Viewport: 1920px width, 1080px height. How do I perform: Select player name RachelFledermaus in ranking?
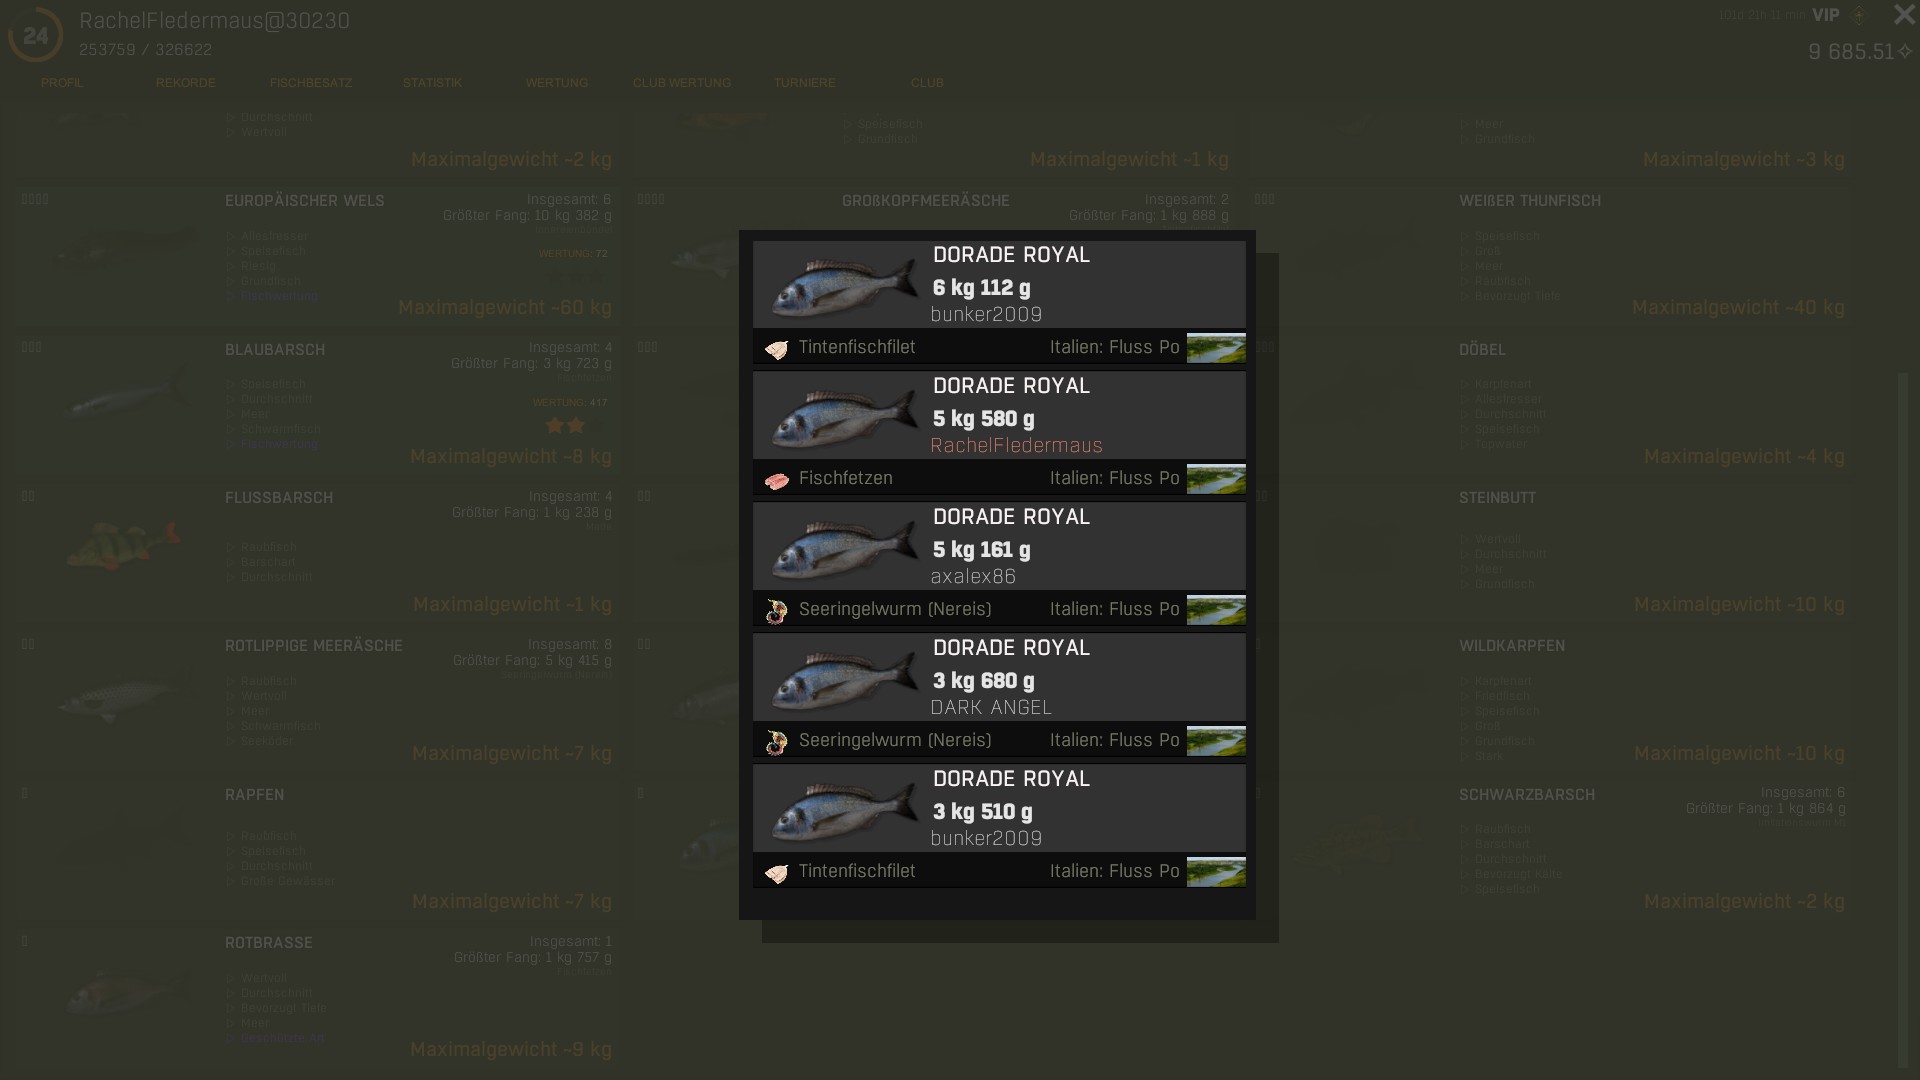(x=1016, y=446)
